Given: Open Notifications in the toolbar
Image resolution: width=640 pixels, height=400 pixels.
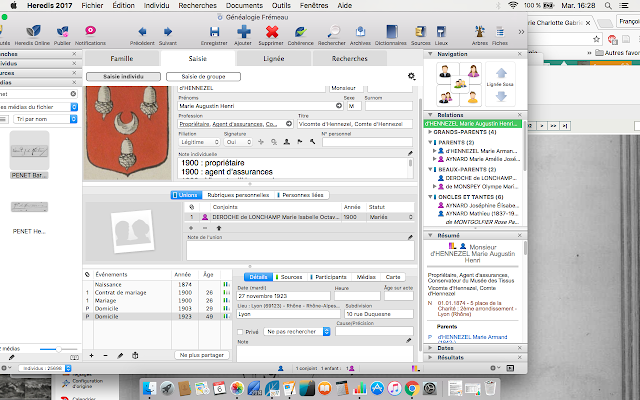Looking at the screenshot, I should coord(90,34).
